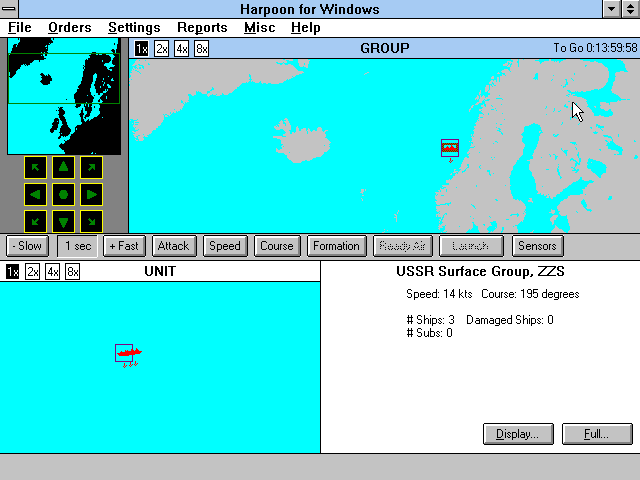This screenshot has width=640, height=480.
Task: Click the greyed Launch button
Action: (471, 246)
